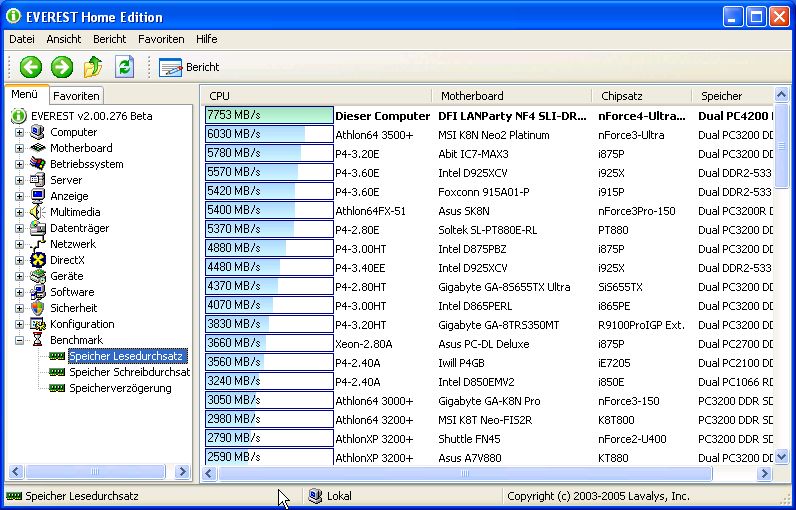796x510 pixels.
Task: Click the Multimedia speaker icon
Action: 37,212
